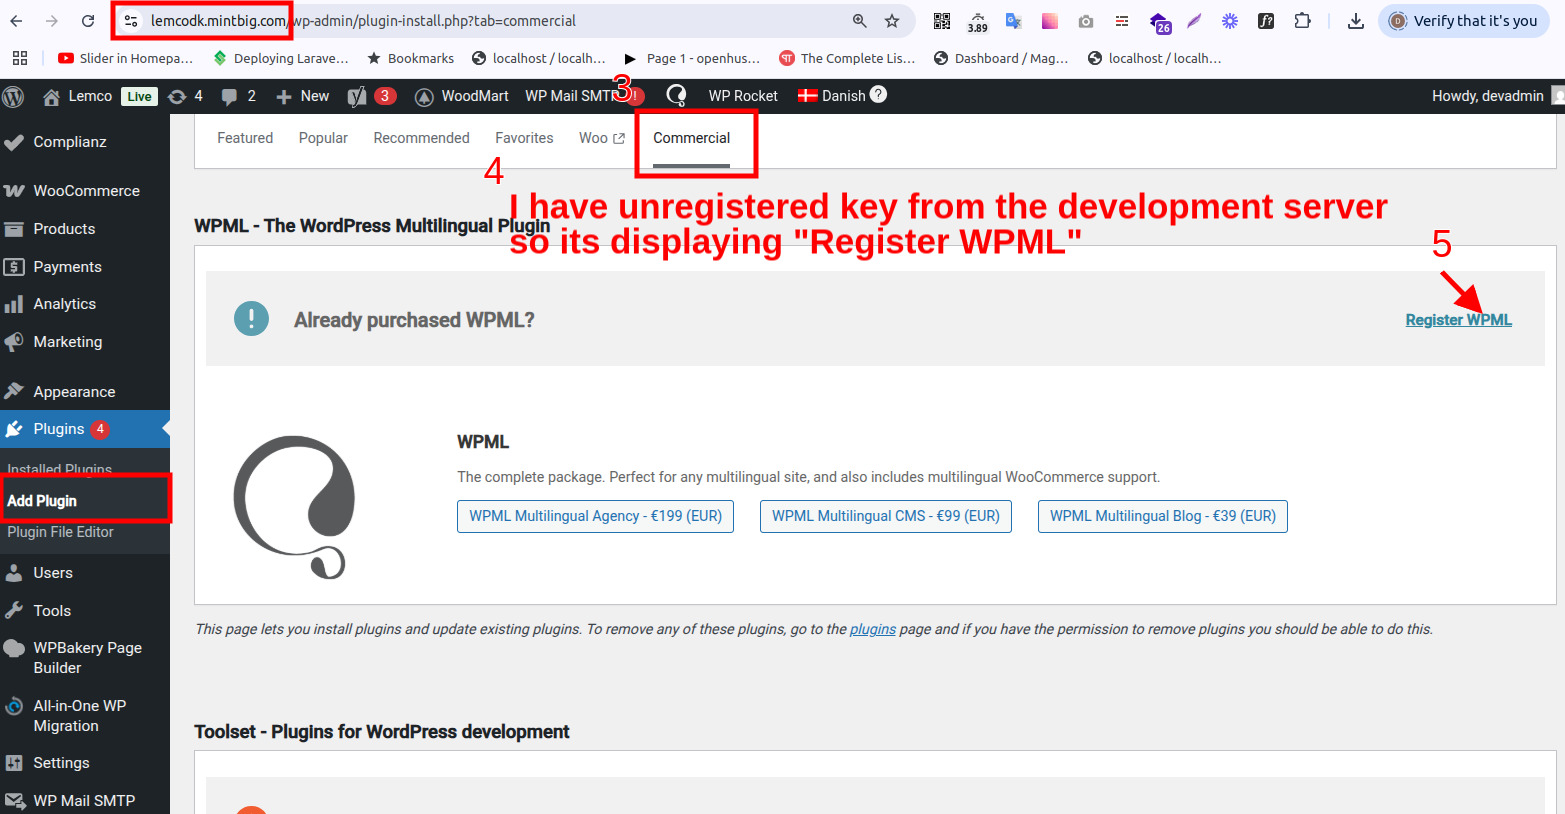Open the Woo external tab
Image resolution: width=1565 pixels, height=814 pixels.
pos(602,138)
